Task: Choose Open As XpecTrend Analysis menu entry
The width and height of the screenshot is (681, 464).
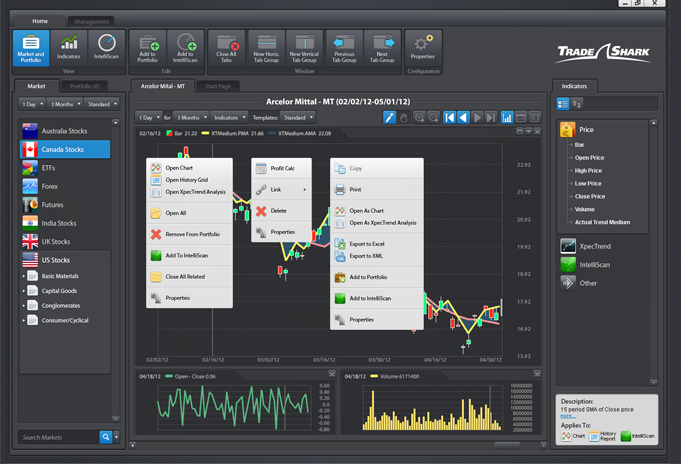Action: pos(377,223)
